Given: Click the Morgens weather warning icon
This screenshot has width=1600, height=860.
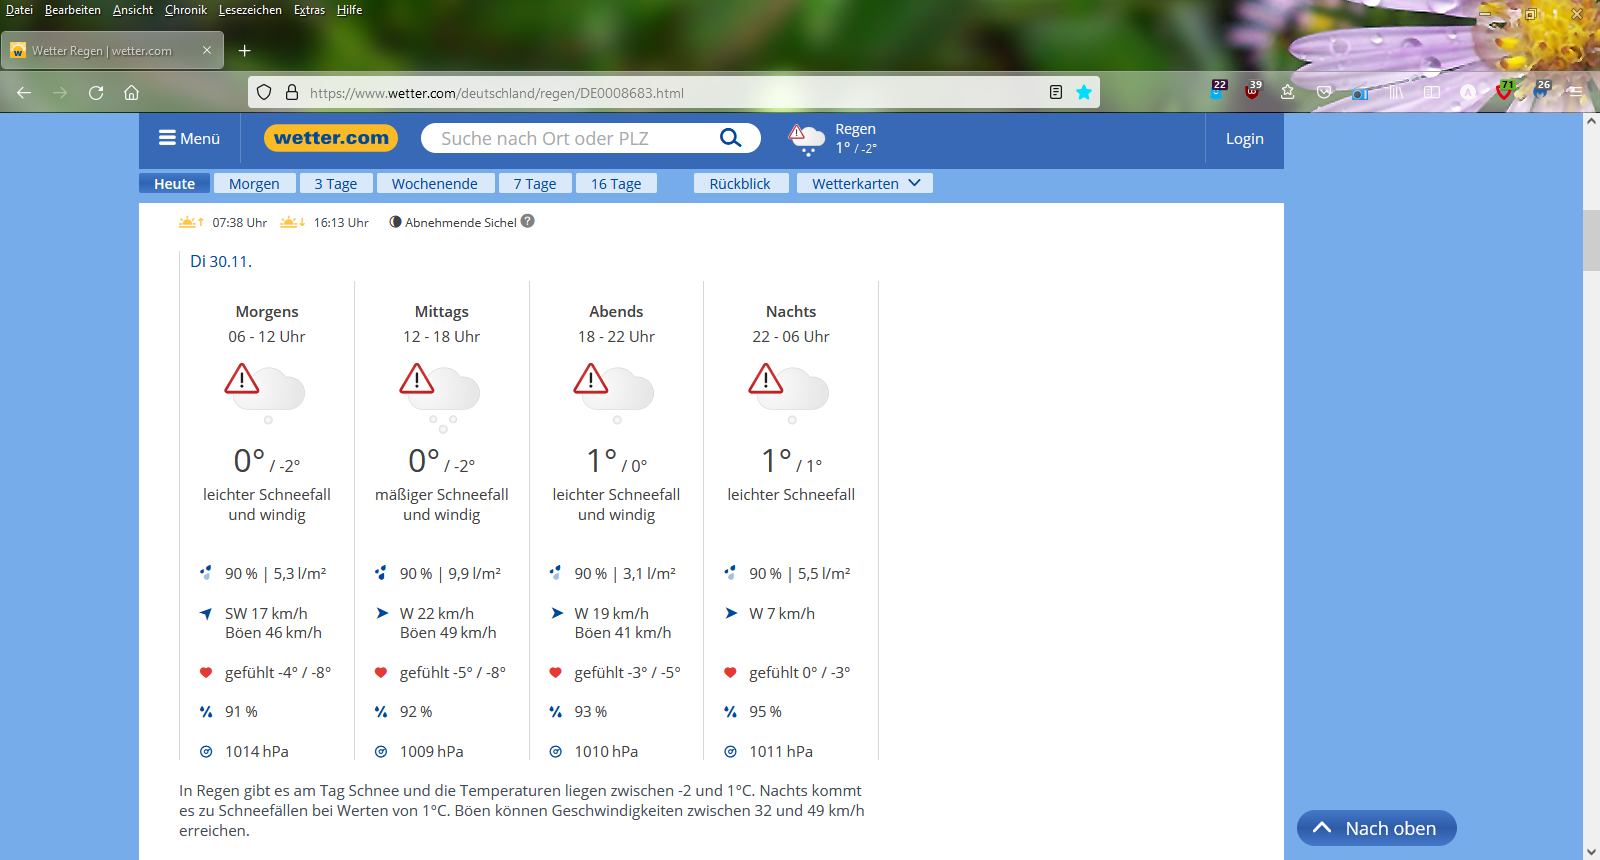Looking at the screenshot, I should 242,380.
